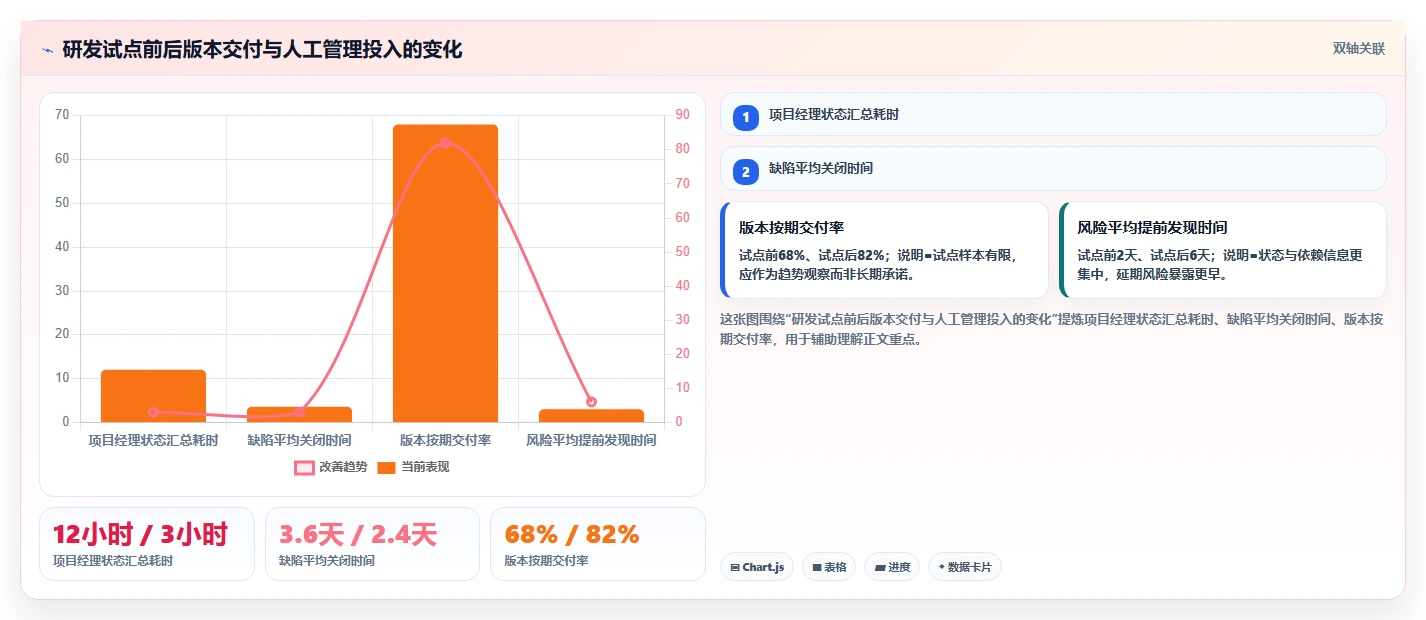Click the chart title 研发试点前后版本交付与人工管理投入的变化
The height and width of the screenshot is (620, 1426).
[x=262, y=50]
